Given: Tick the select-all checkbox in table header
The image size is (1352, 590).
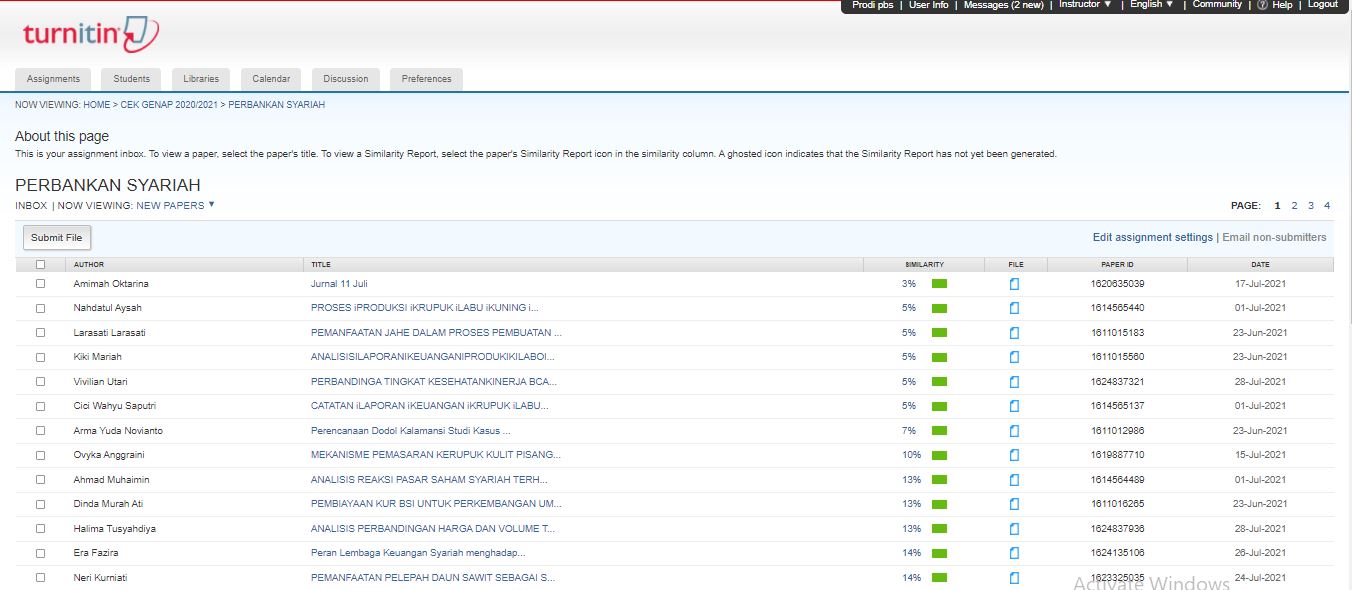Looking at the screenshot, I should click(41, 265).
